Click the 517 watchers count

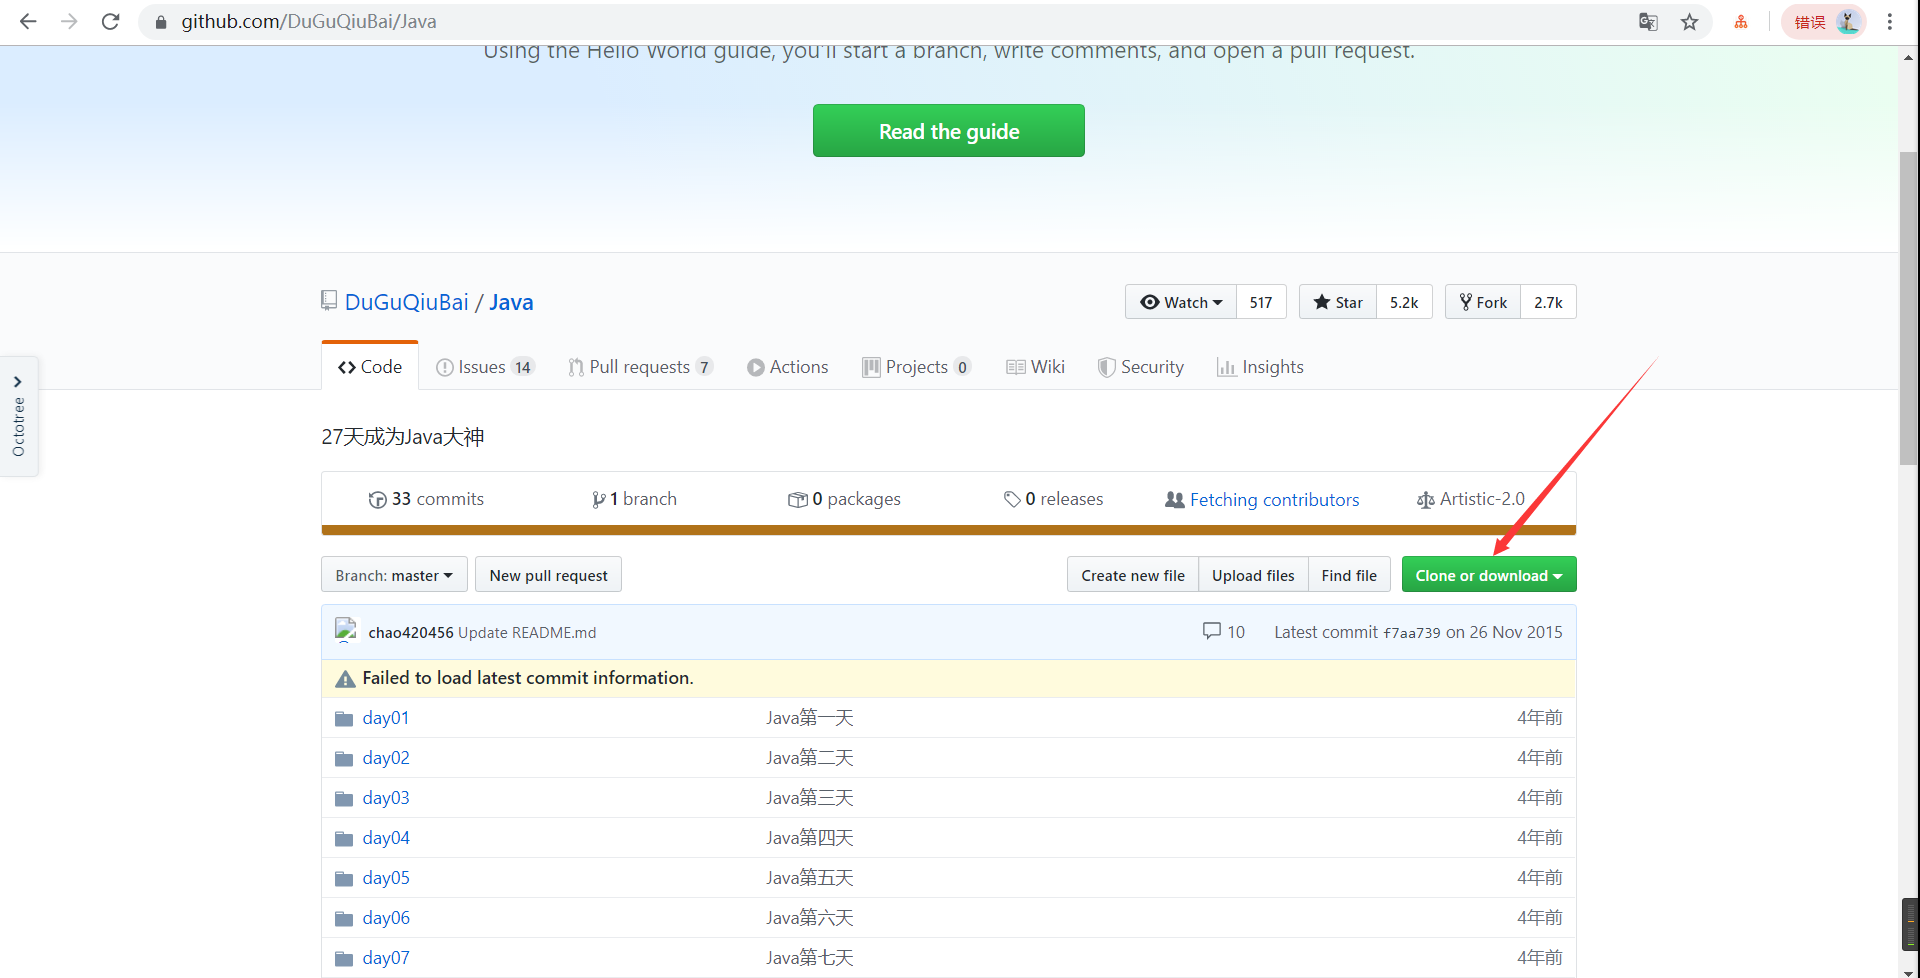[1261, 302]
